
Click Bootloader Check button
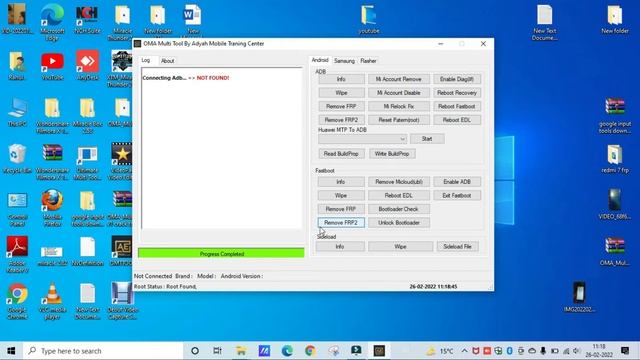[399, 209]
